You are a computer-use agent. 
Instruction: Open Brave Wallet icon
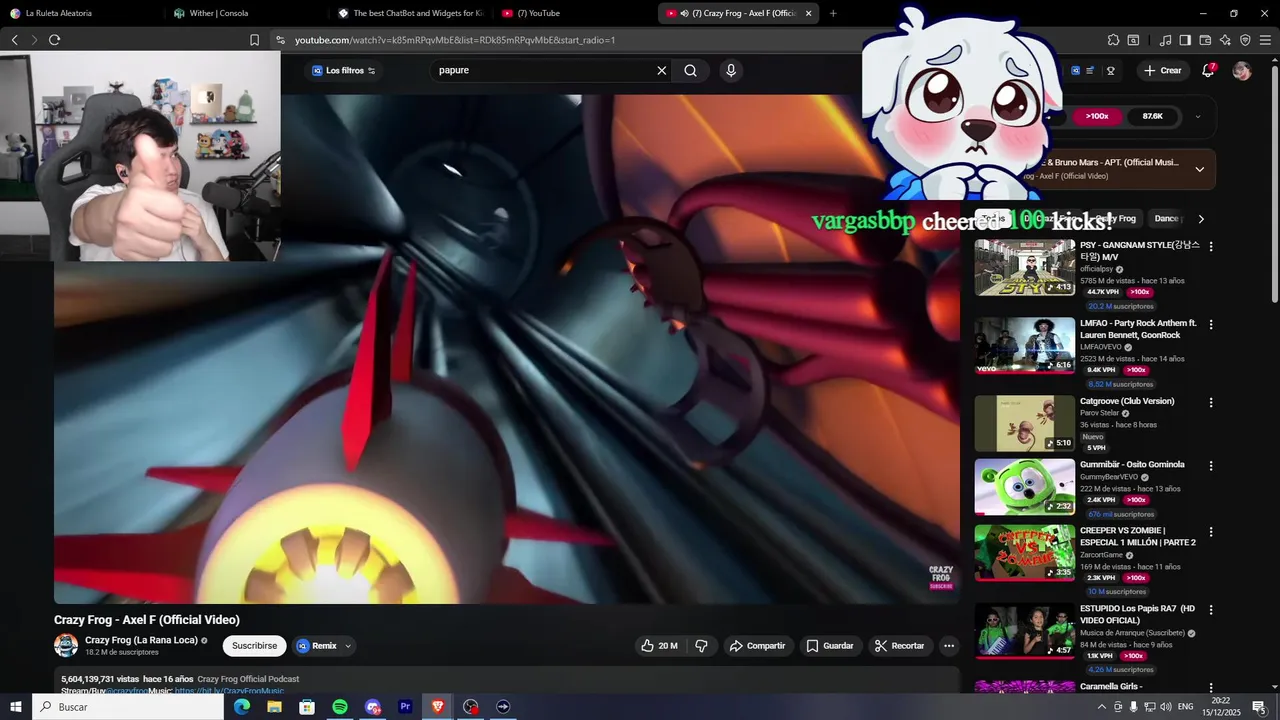coord(1205,40)
